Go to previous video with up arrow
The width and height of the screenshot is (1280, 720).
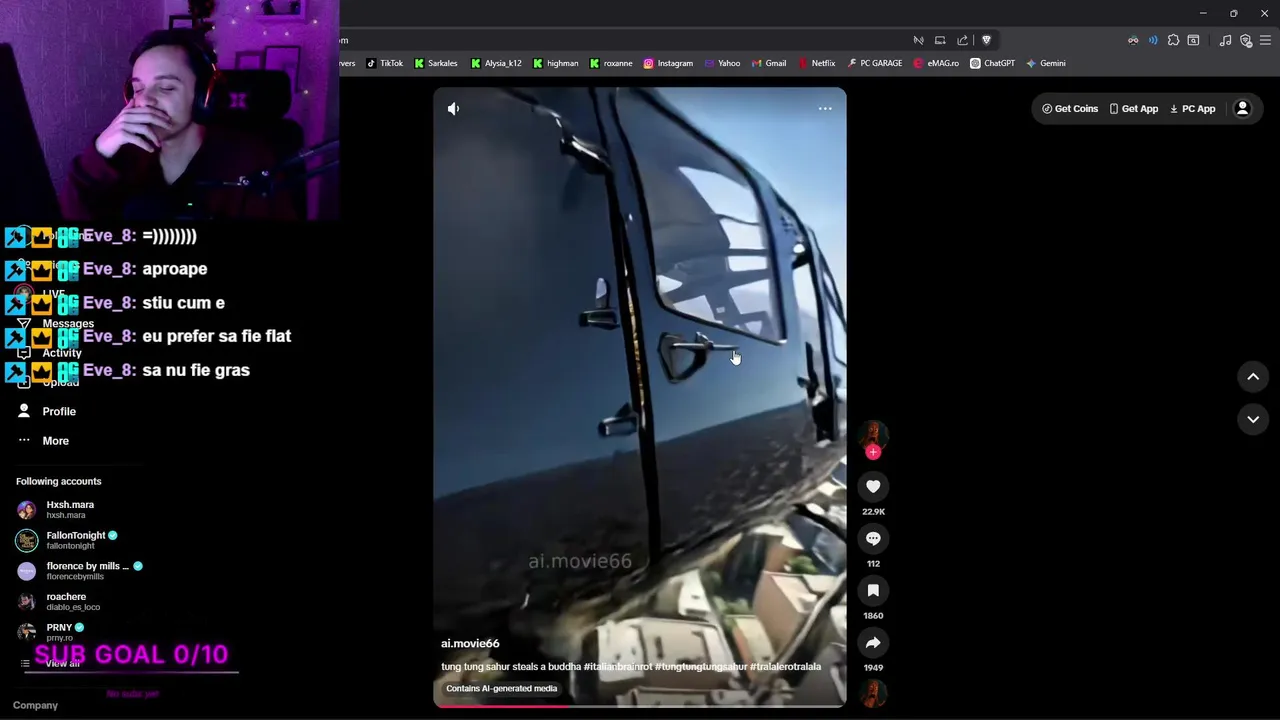(x=1253, y=376)
